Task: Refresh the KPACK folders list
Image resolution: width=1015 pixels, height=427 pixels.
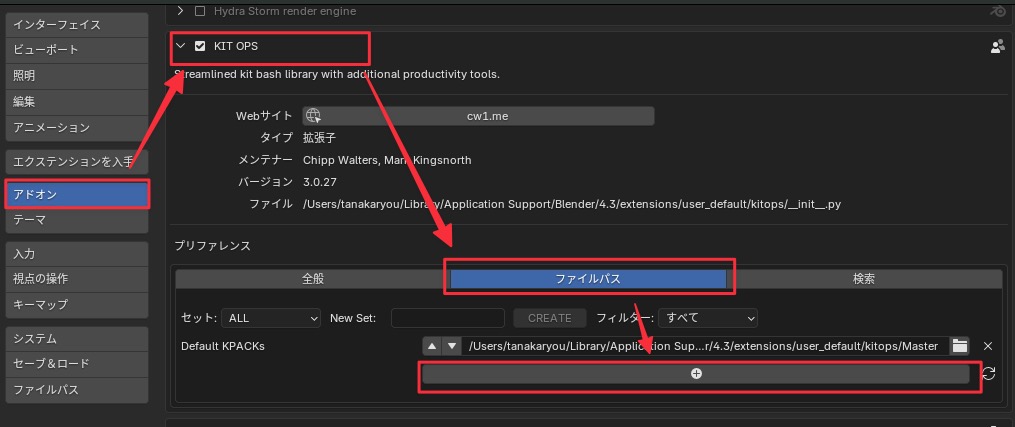Action: pyautogui.click(x=988, y=373)
